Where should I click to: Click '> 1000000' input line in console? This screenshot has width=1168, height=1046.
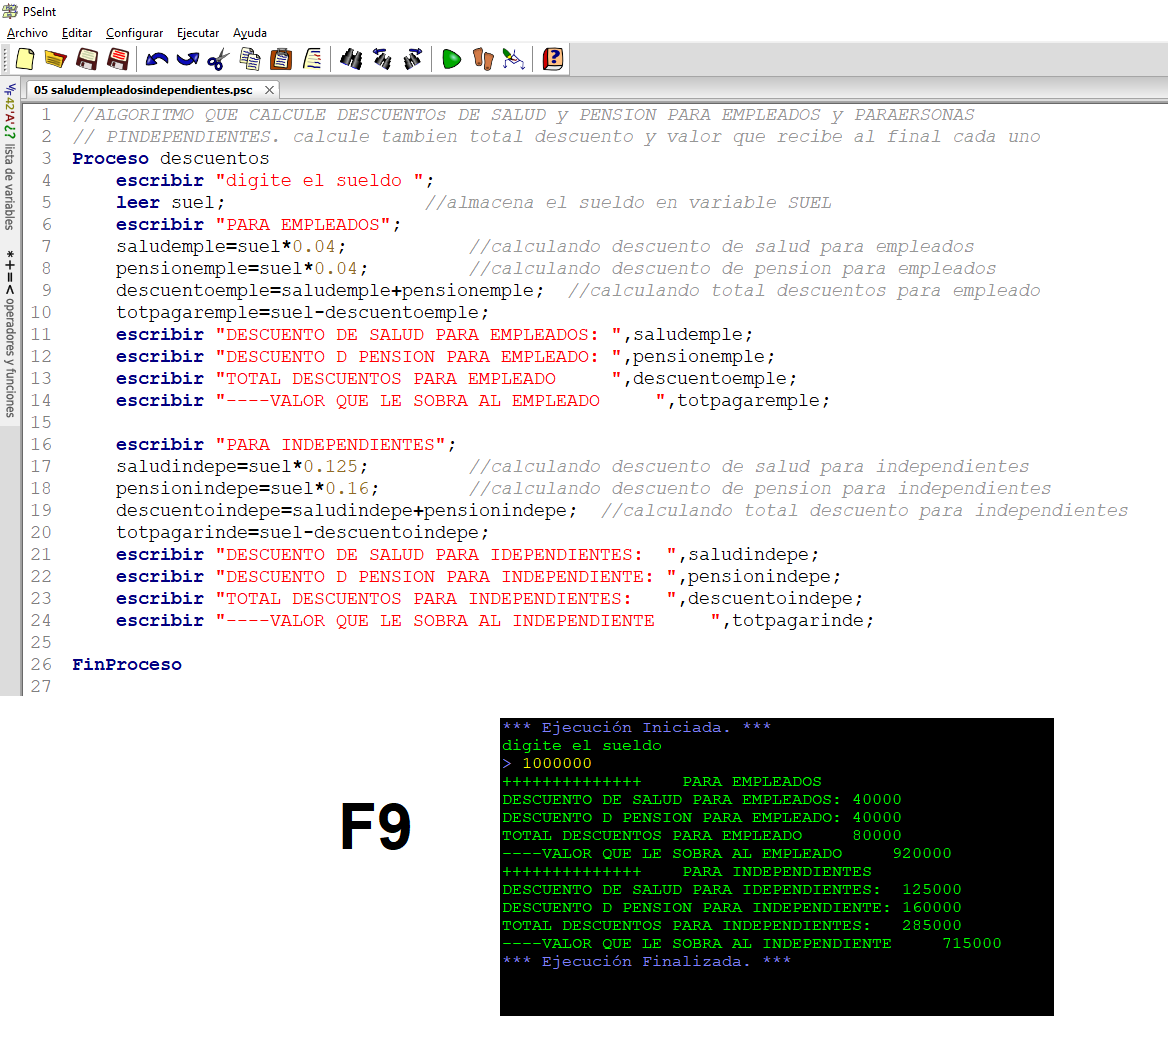click(x=547, y=763)
